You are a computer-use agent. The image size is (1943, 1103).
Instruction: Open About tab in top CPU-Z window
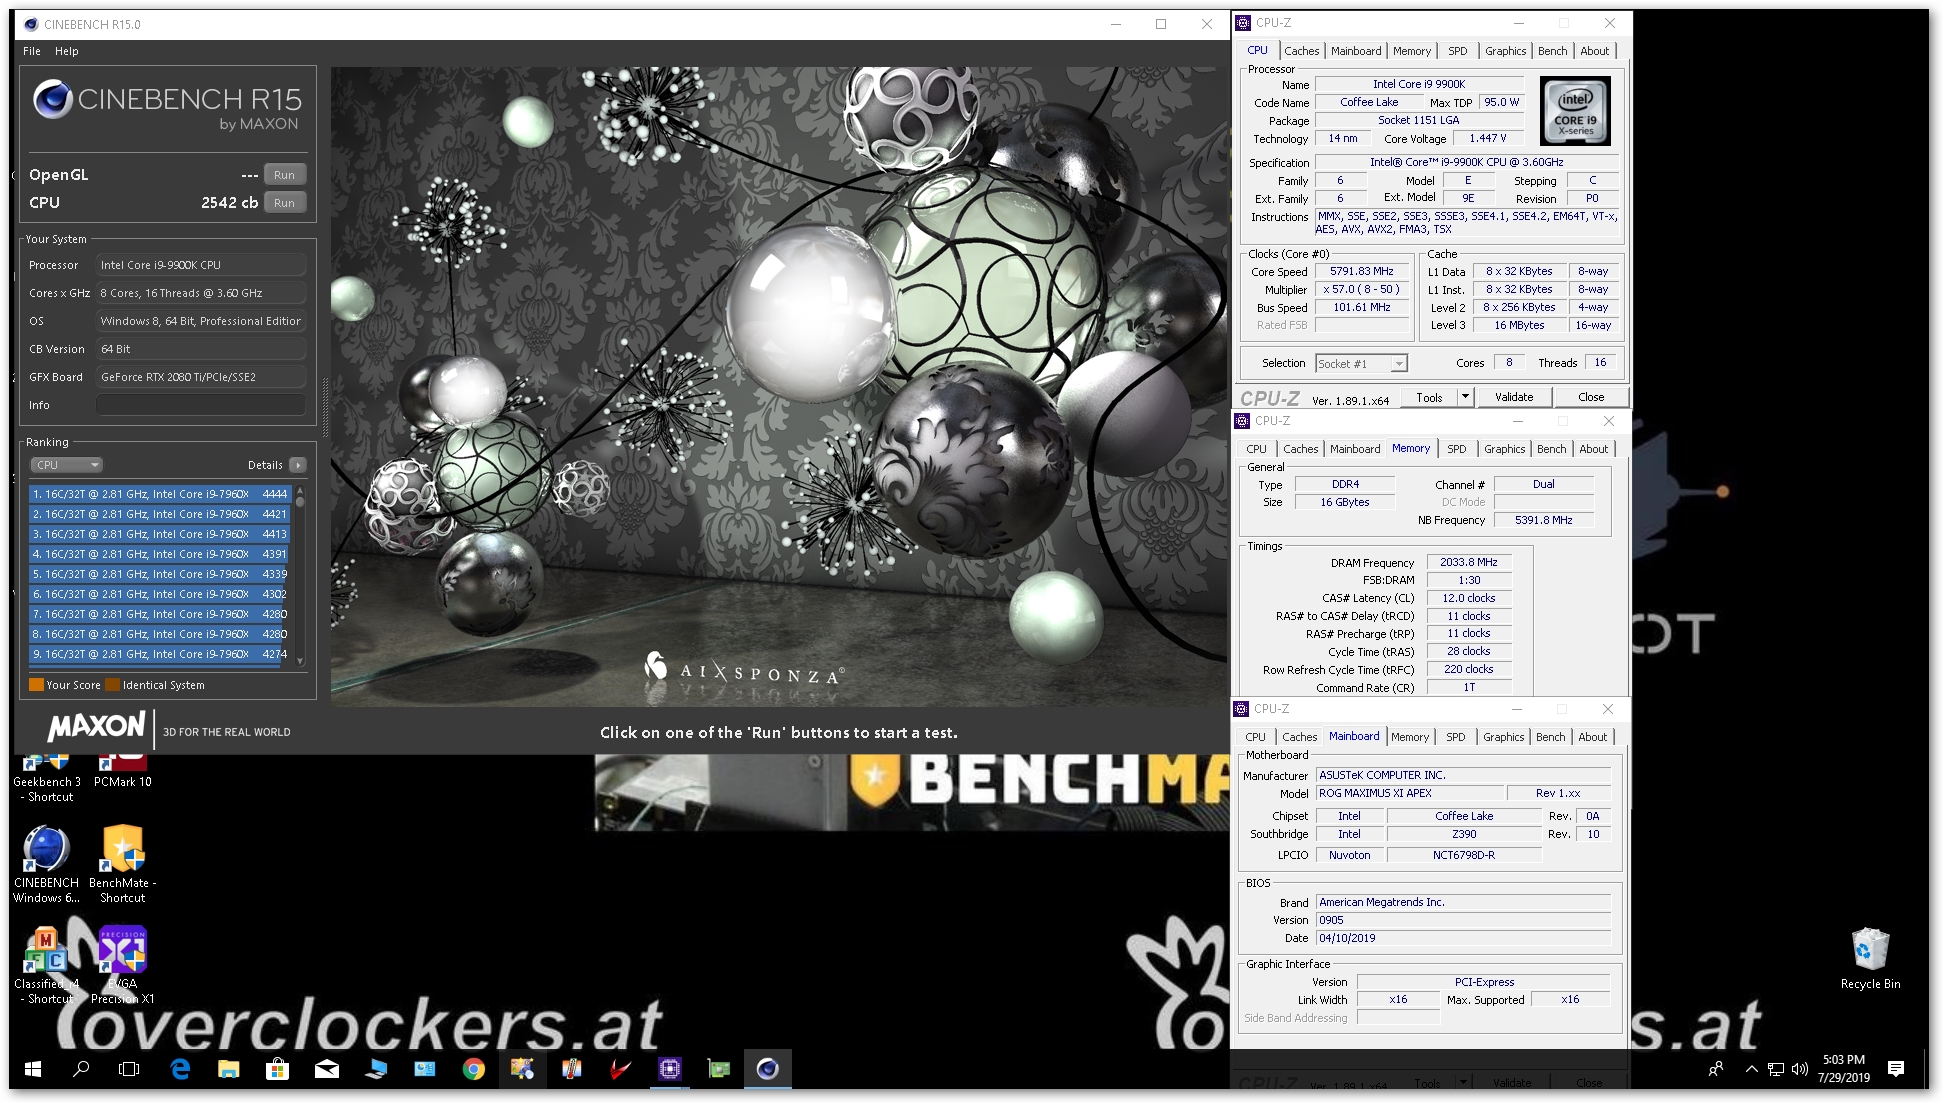(x=1594, y=51)
